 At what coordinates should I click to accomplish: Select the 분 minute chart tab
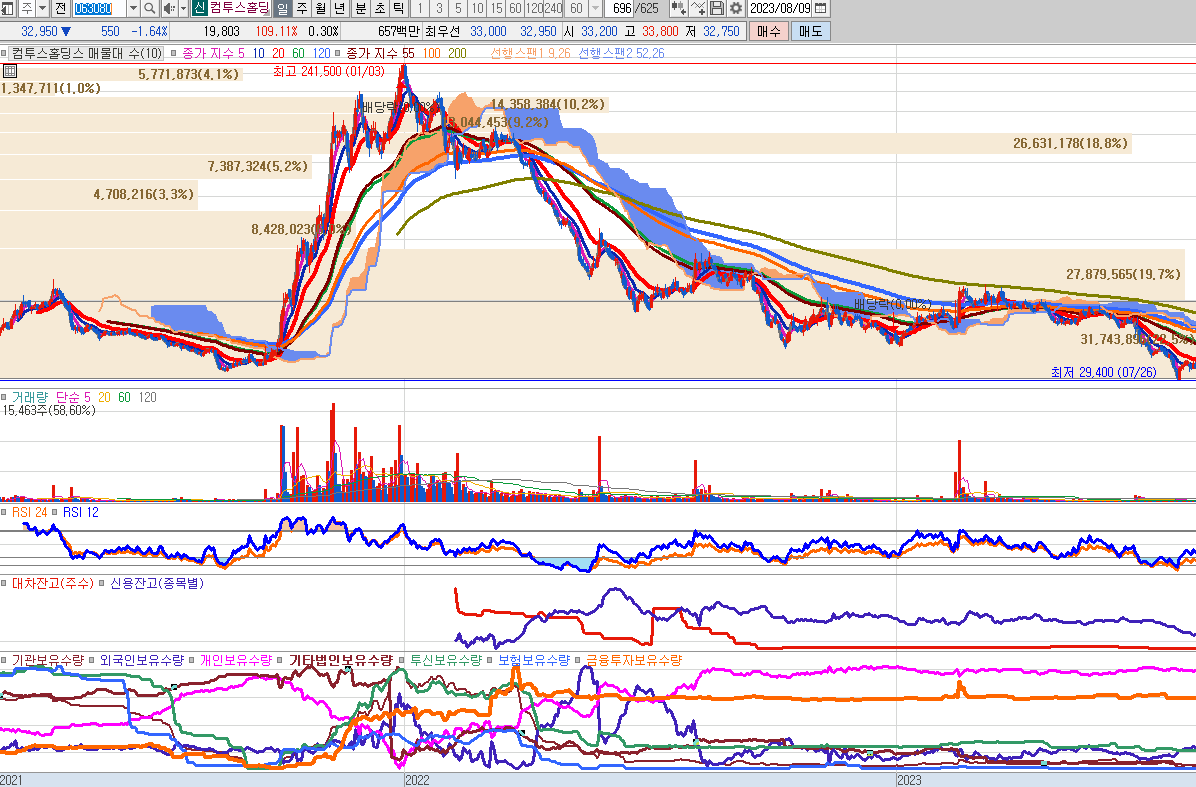pyautogui.click(x=361, y=8)
